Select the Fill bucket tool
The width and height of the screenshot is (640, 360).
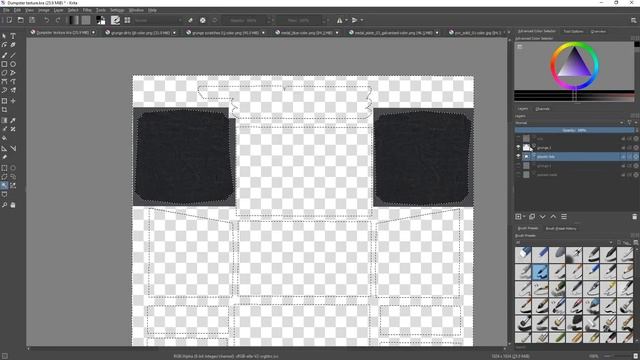tap(4, 138)
